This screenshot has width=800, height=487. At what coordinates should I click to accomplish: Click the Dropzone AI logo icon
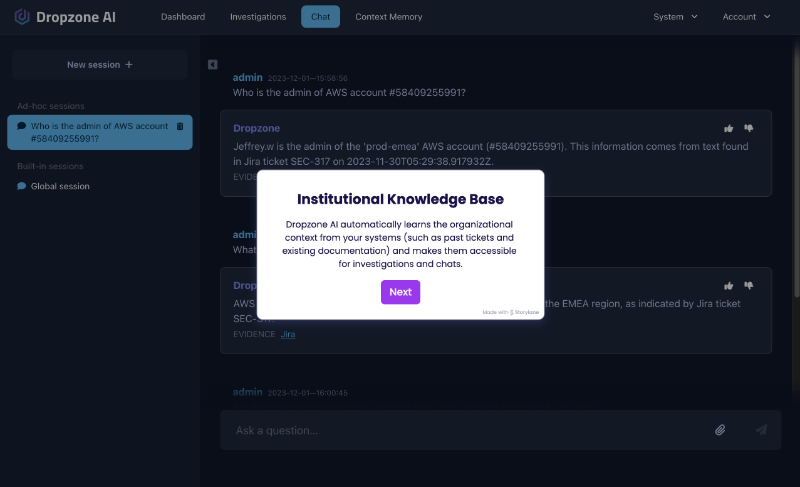(22, 16)
